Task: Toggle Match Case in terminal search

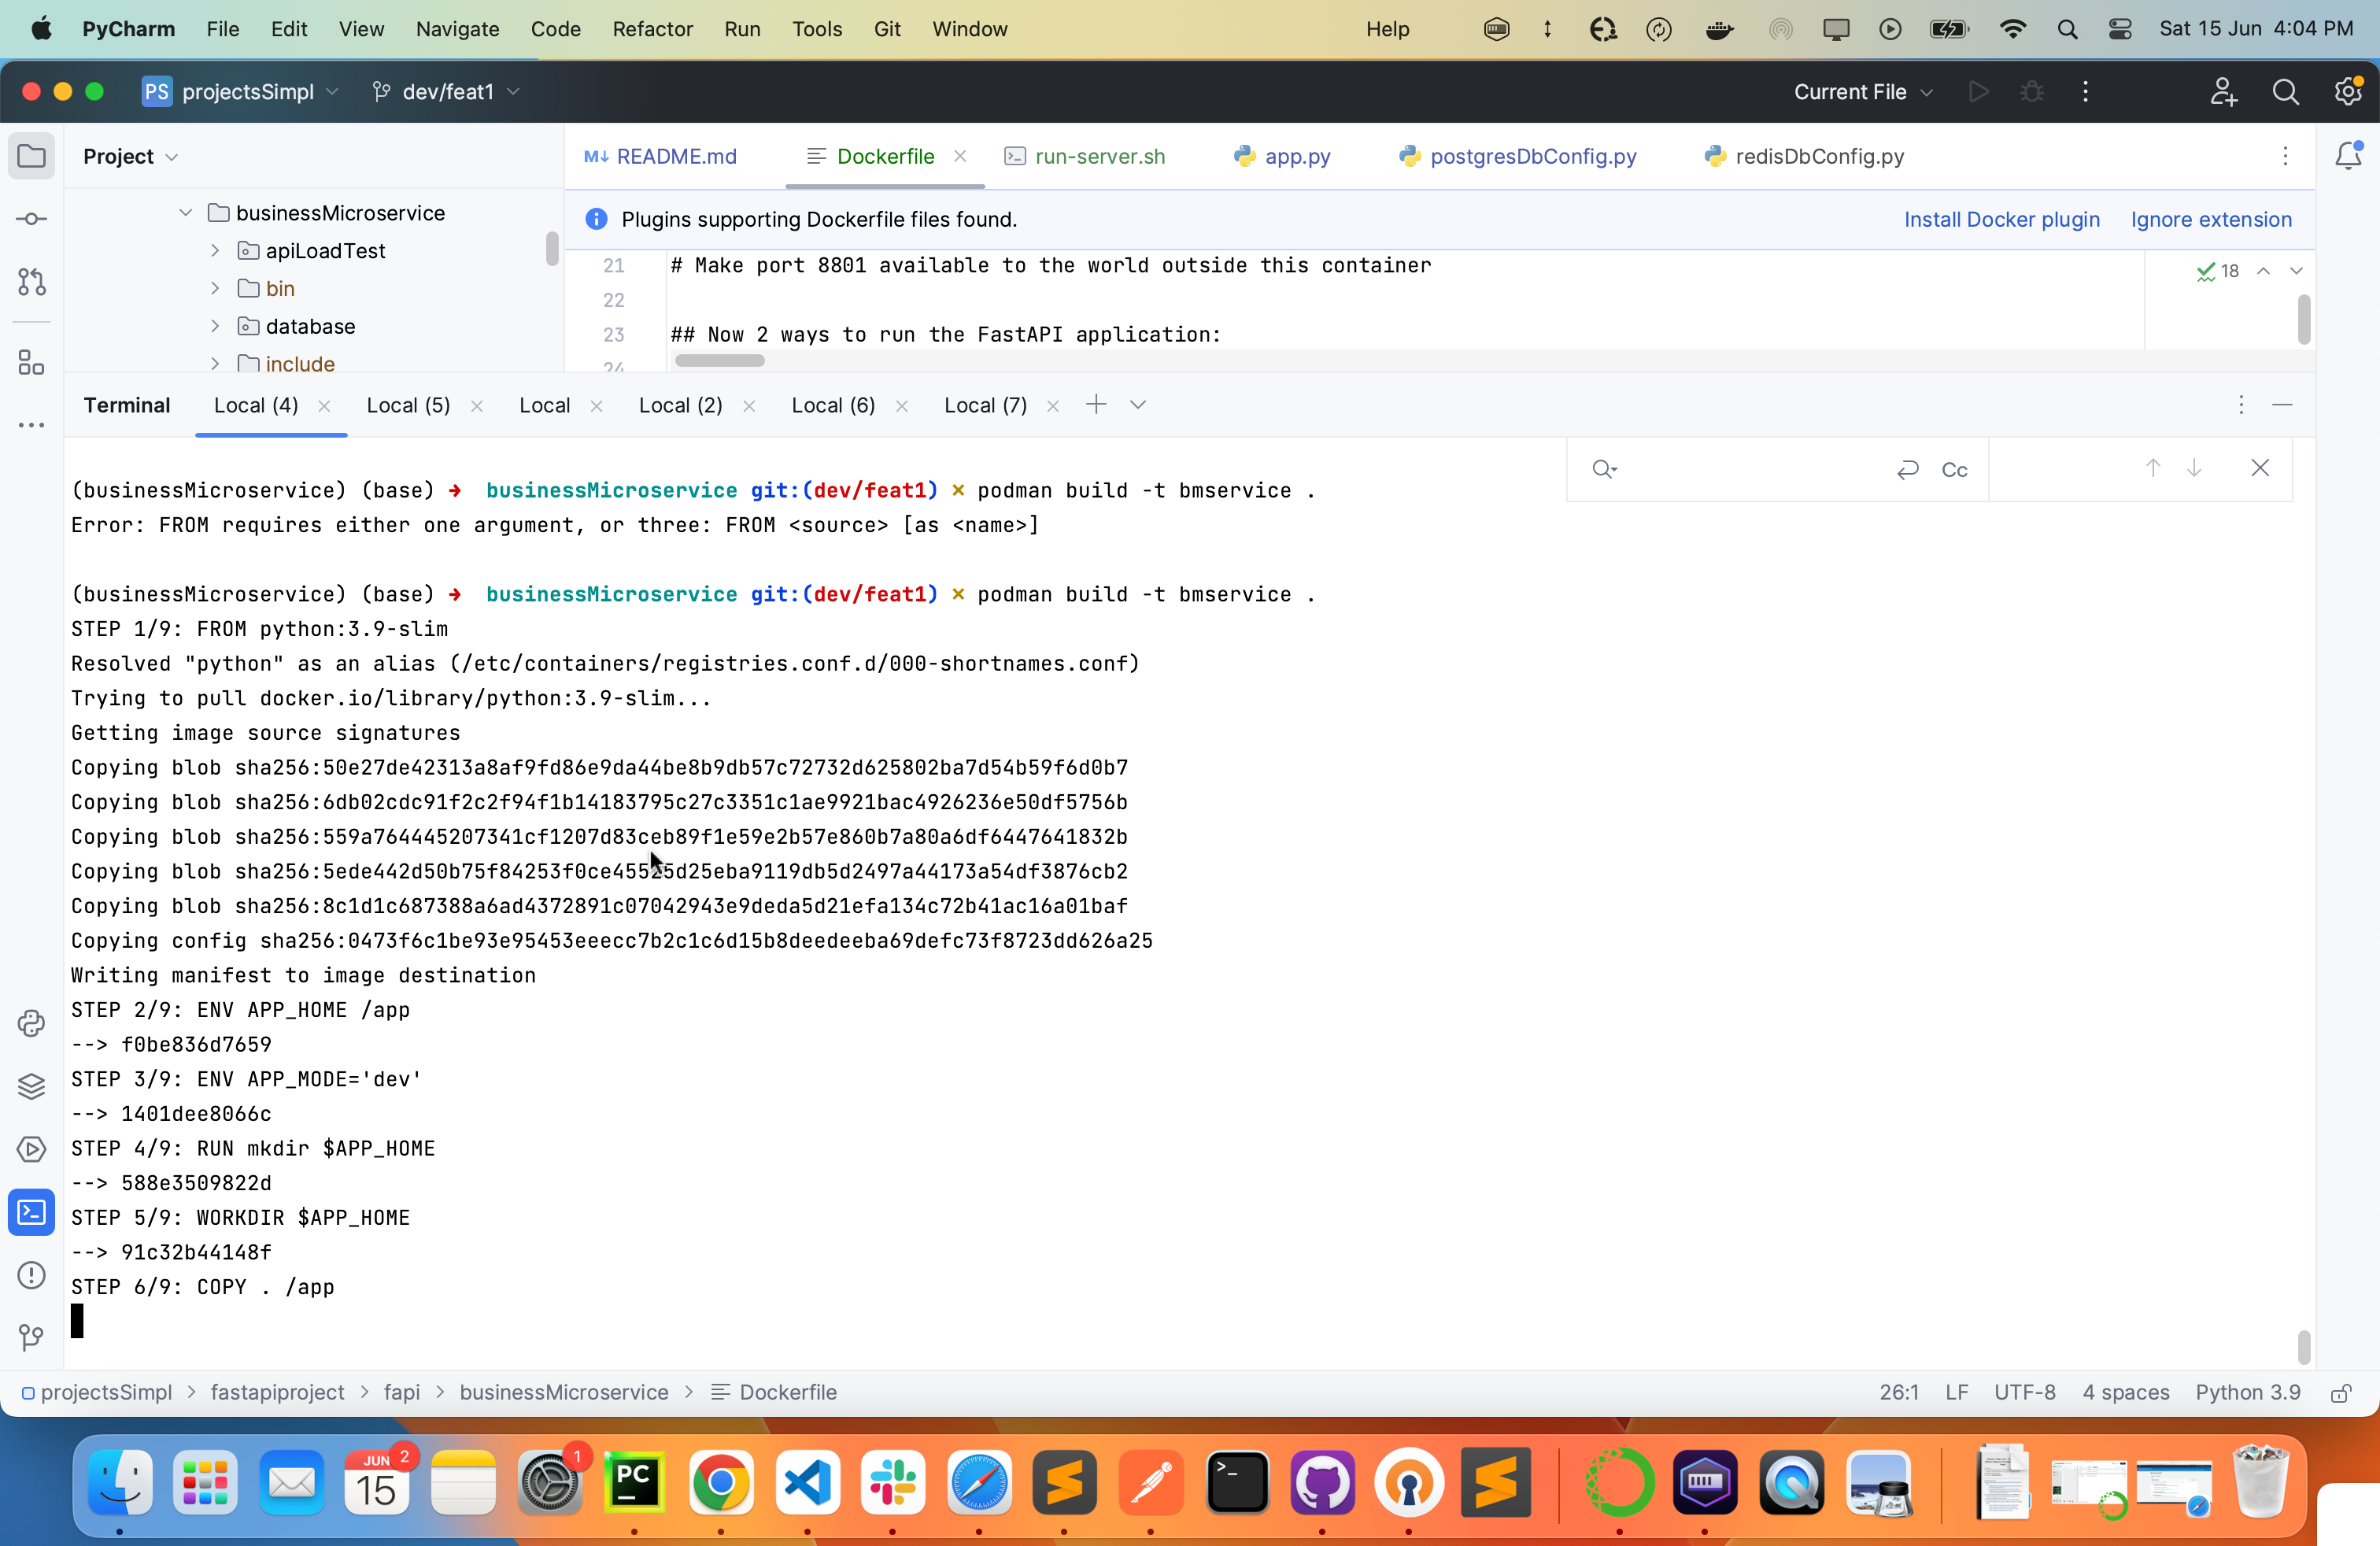Action: (x=1954, y=470)
